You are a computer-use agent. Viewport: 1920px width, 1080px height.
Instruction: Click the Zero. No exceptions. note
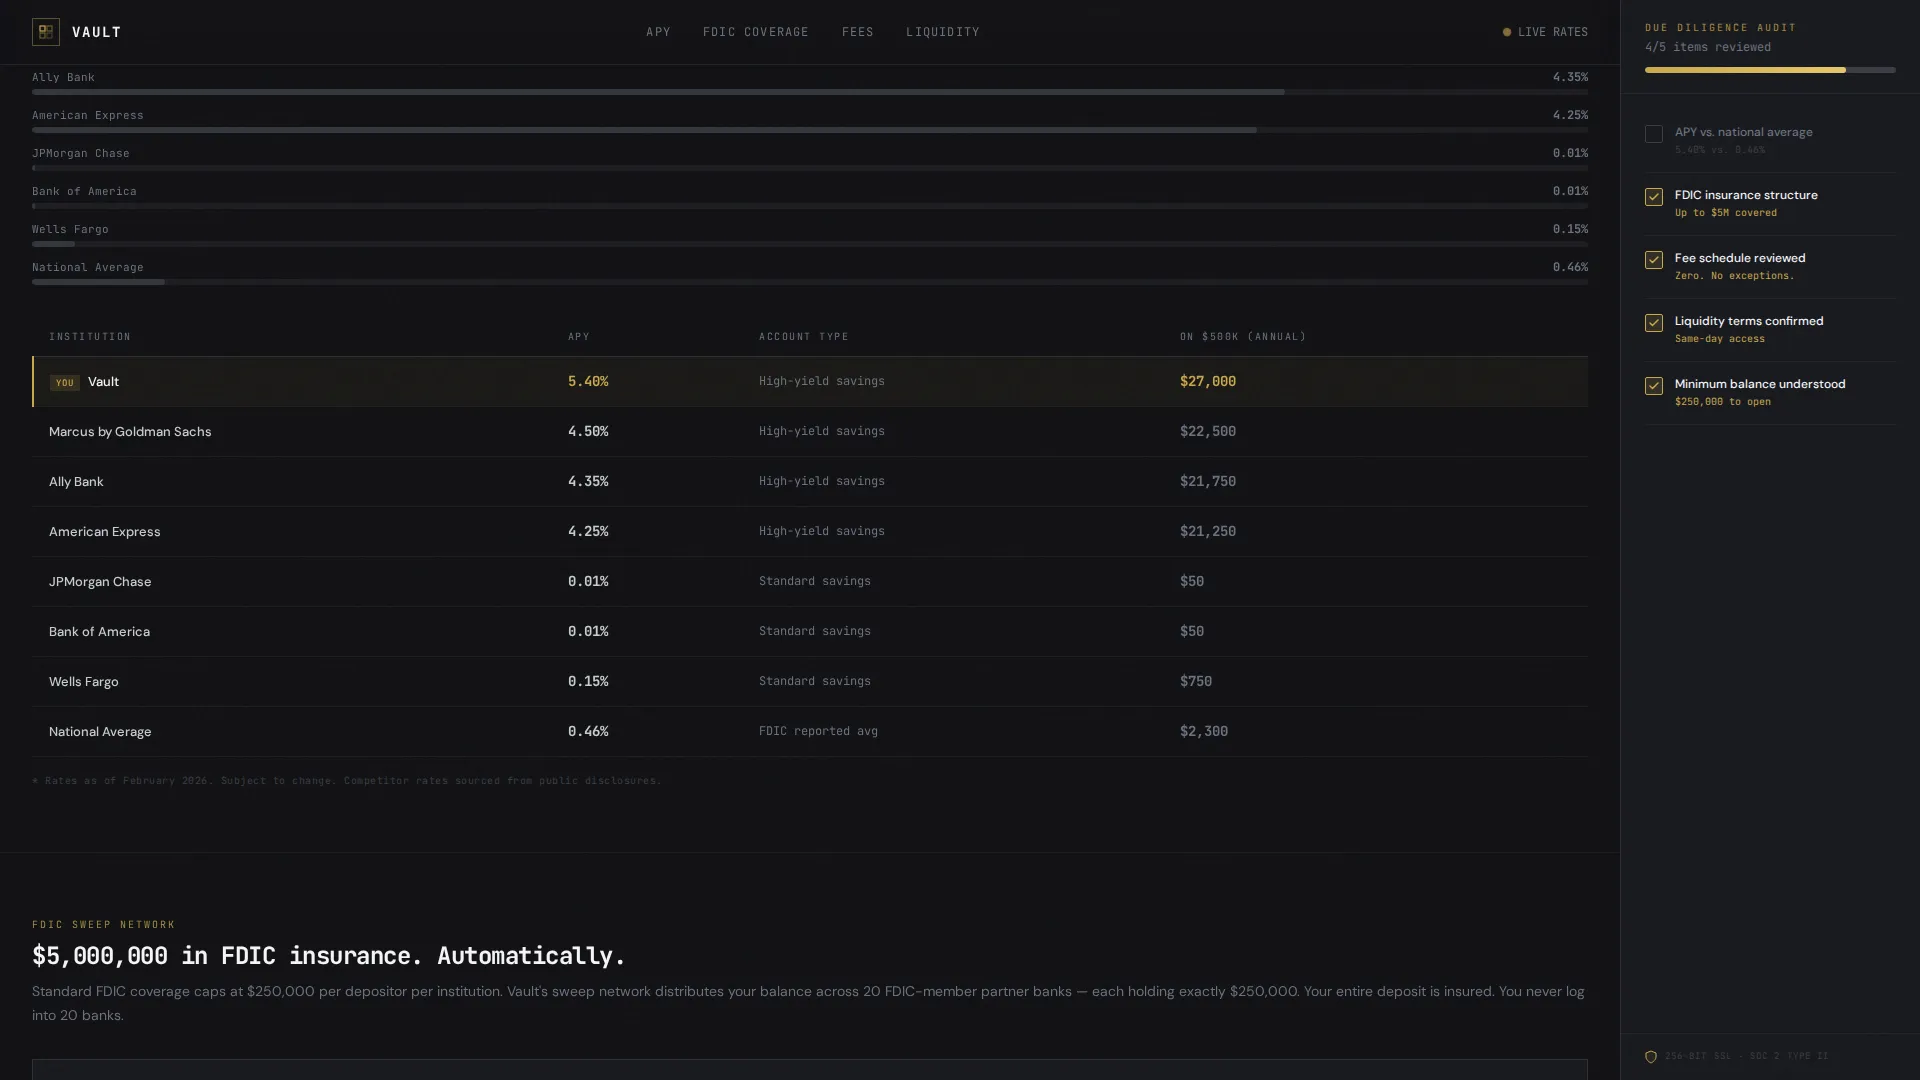coord(1735,276)
